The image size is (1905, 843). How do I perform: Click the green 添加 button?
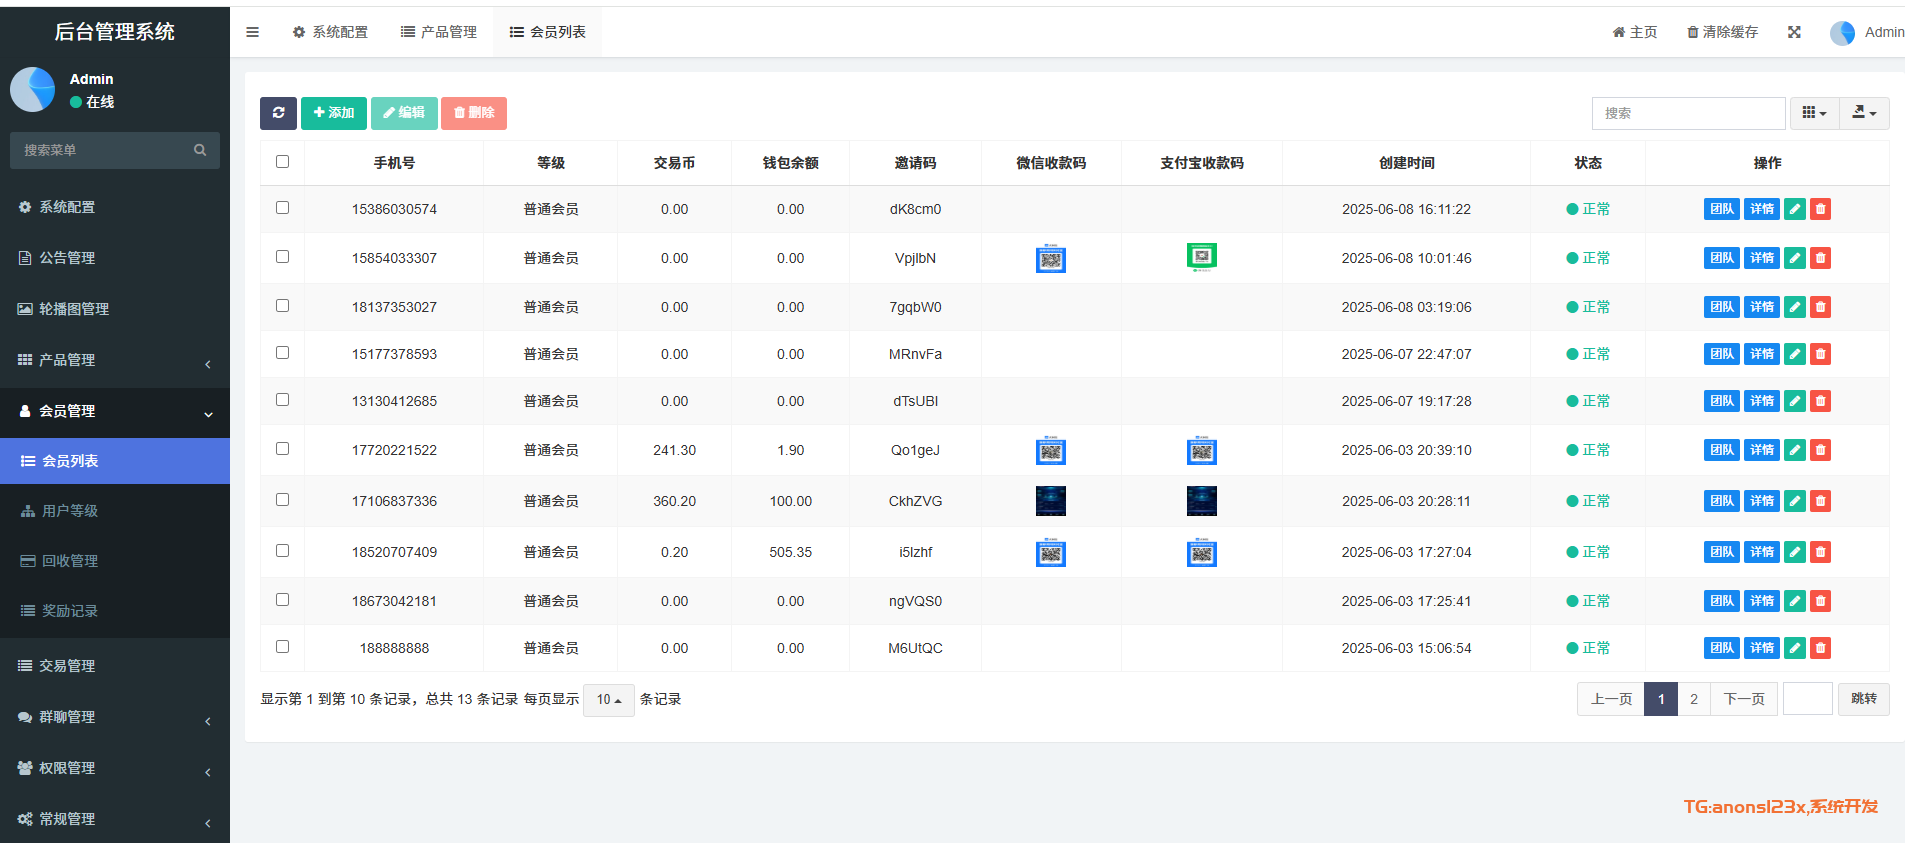click(334, 113)
